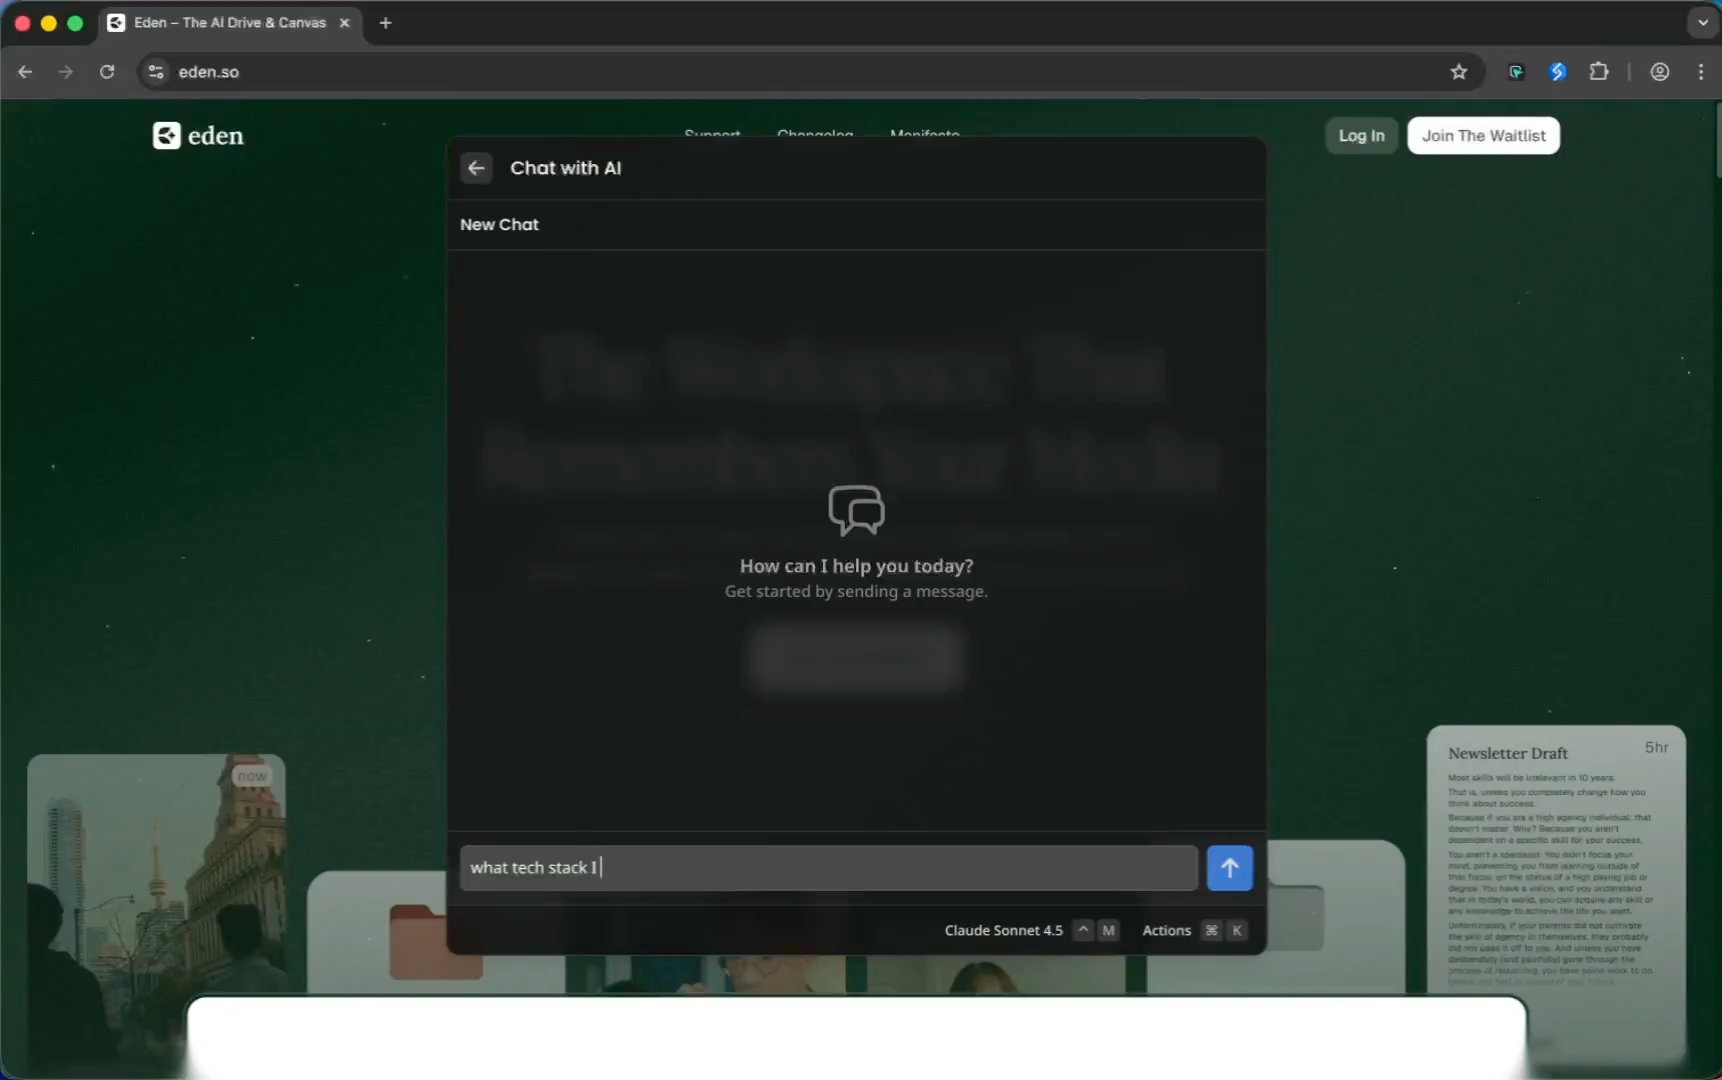Viewport: 1722px width, 1080px height.
Task: Open the browser extensions puzzle icon
Action: (x=1599, y=72)
